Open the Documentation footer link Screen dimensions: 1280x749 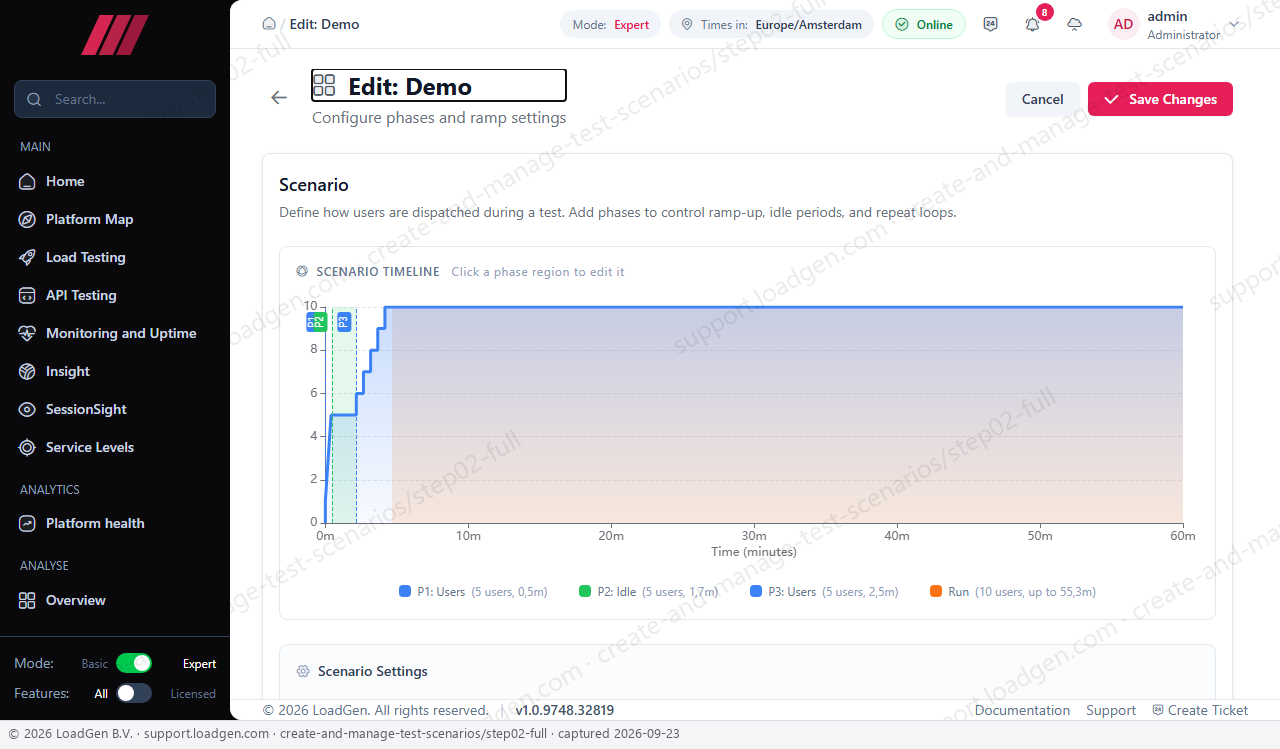(x=1022, y=710)
